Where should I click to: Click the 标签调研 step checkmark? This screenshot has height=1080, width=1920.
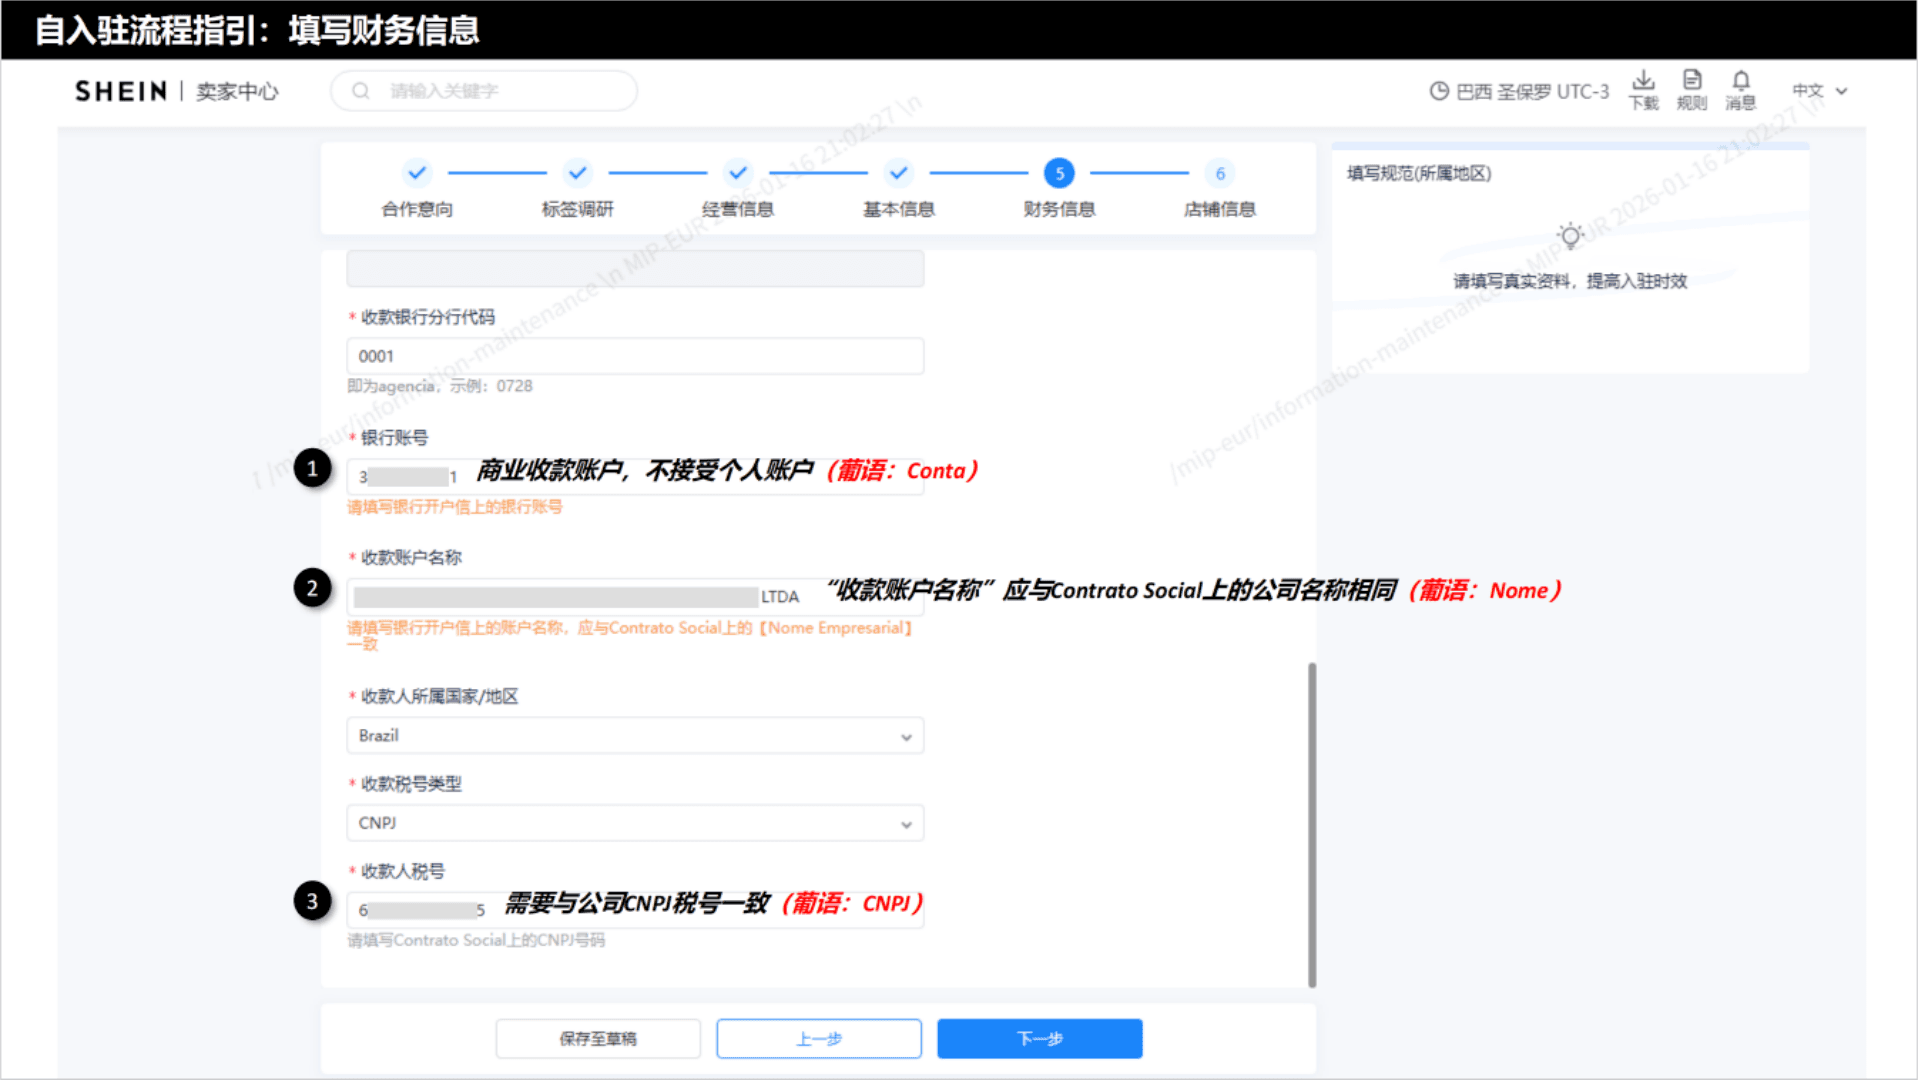(577, 173)
